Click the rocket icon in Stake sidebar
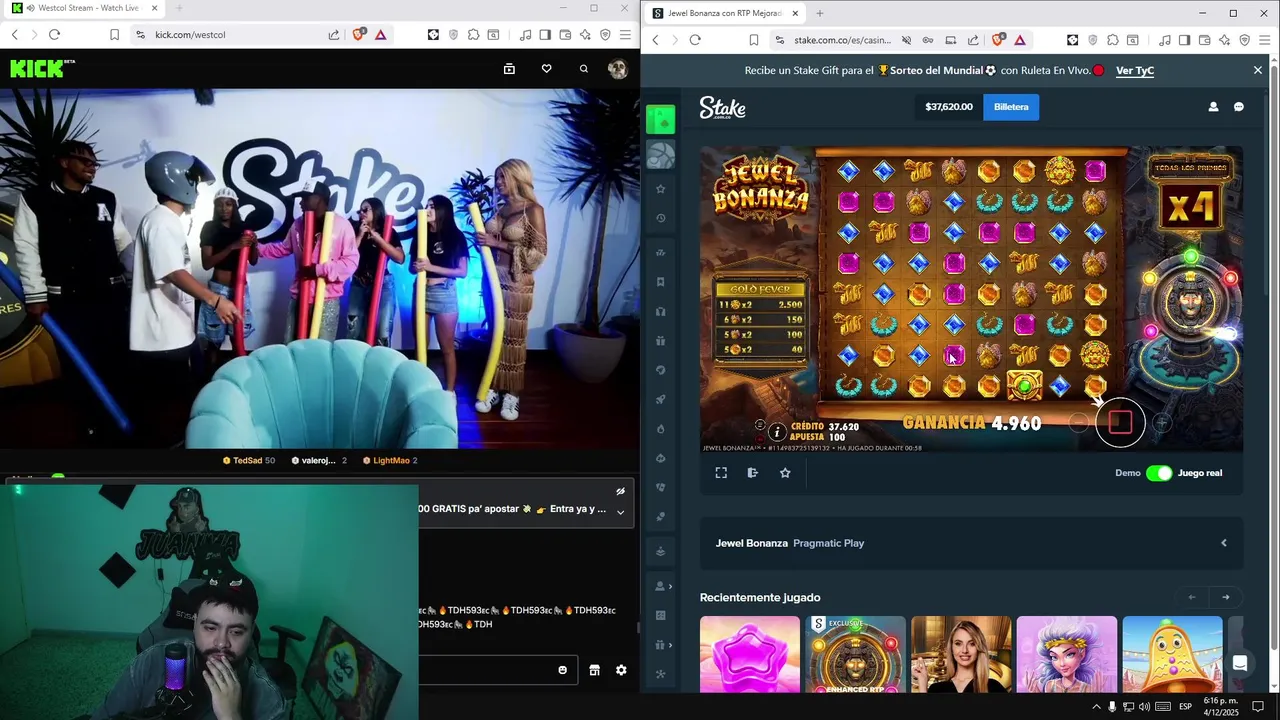 (x=660, y=400)
